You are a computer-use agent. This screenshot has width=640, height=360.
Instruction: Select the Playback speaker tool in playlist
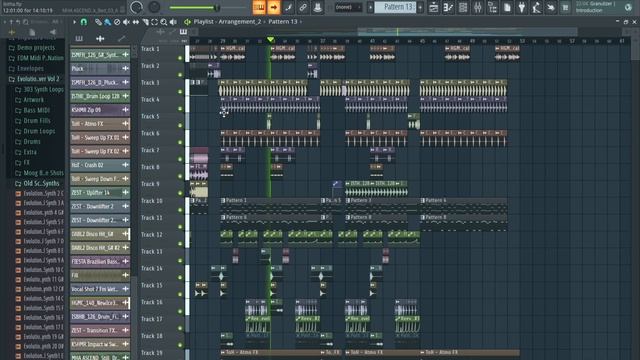pyautogui.click(x=173, y=22)
